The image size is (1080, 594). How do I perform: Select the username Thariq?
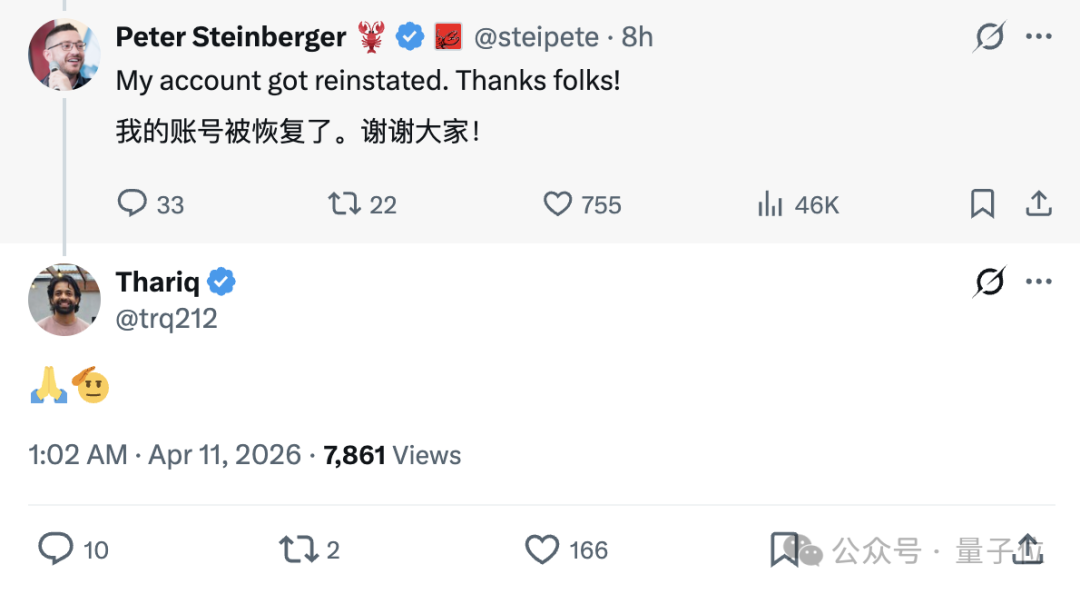click(156, 282)
